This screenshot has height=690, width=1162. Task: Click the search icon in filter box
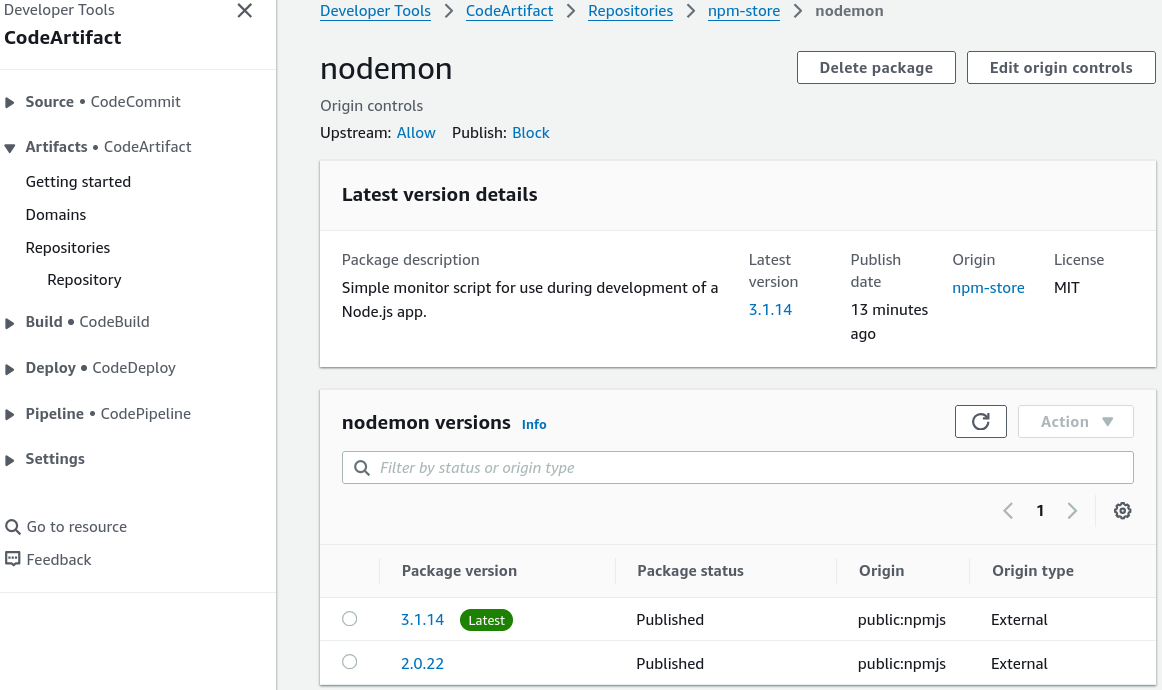click(x=362, y=468)
